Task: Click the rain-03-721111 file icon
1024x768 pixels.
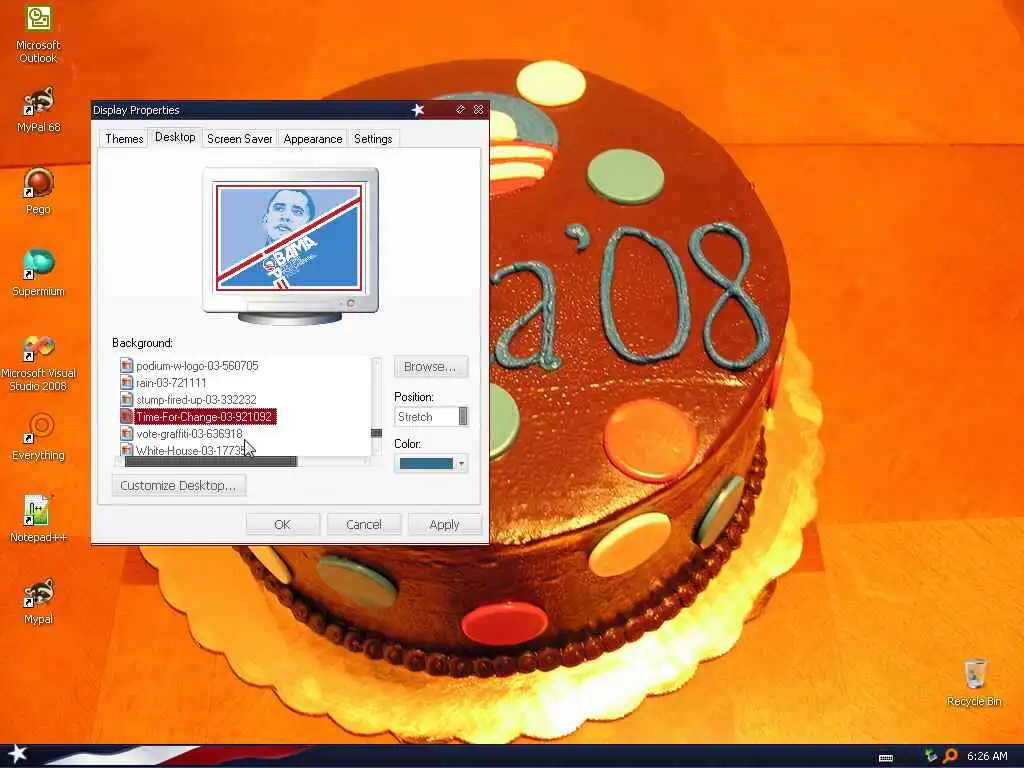Action: tap(127, 383)
